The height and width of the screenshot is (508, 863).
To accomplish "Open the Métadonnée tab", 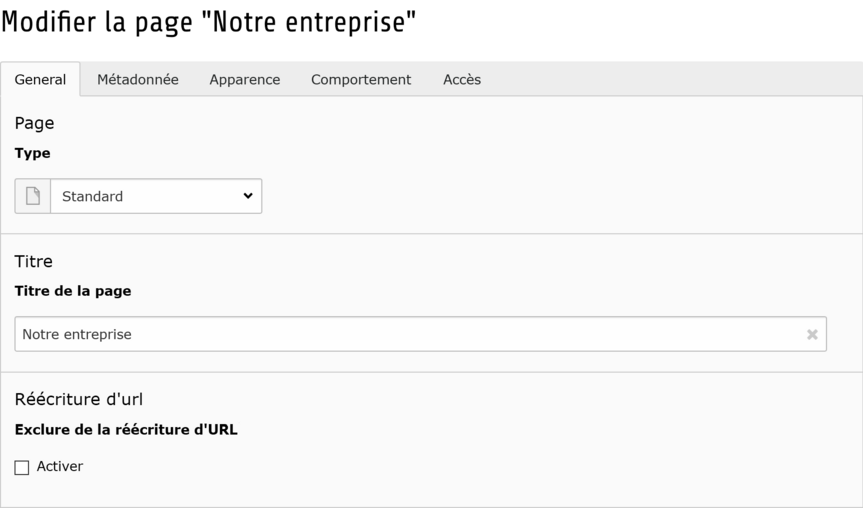I will (x=138, y=80).
